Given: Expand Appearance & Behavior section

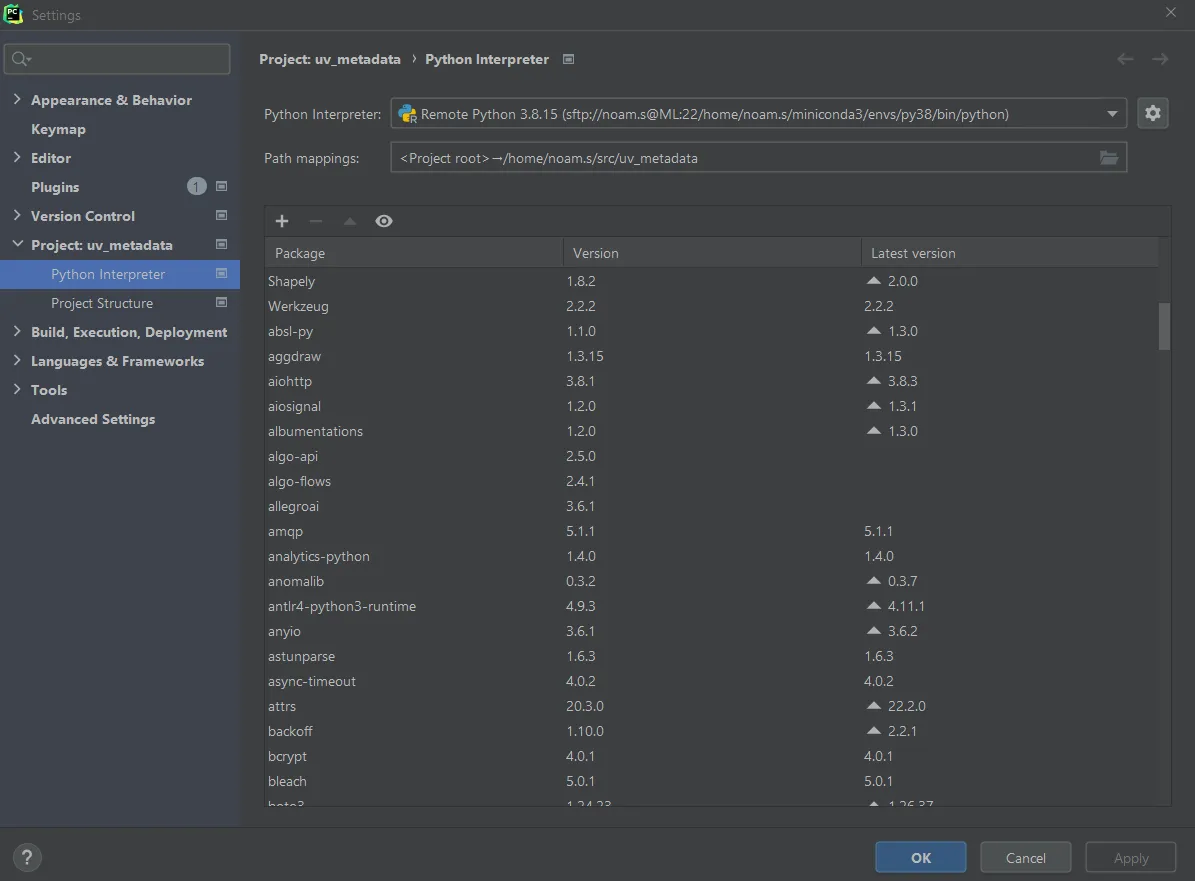Looking at the screenshot, I should [17, 99].
